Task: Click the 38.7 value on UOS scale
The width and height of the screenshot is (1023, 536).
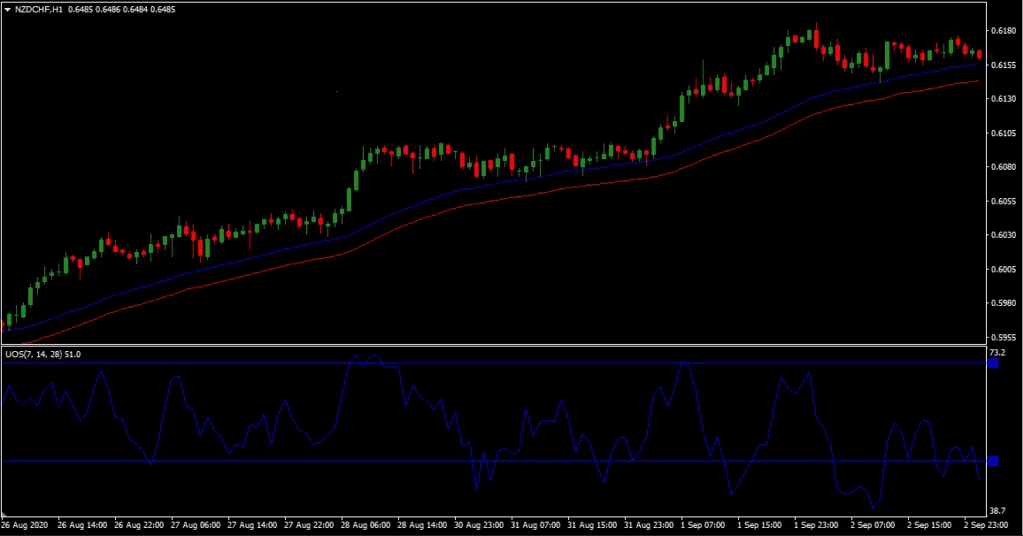Action: (997, 510)
